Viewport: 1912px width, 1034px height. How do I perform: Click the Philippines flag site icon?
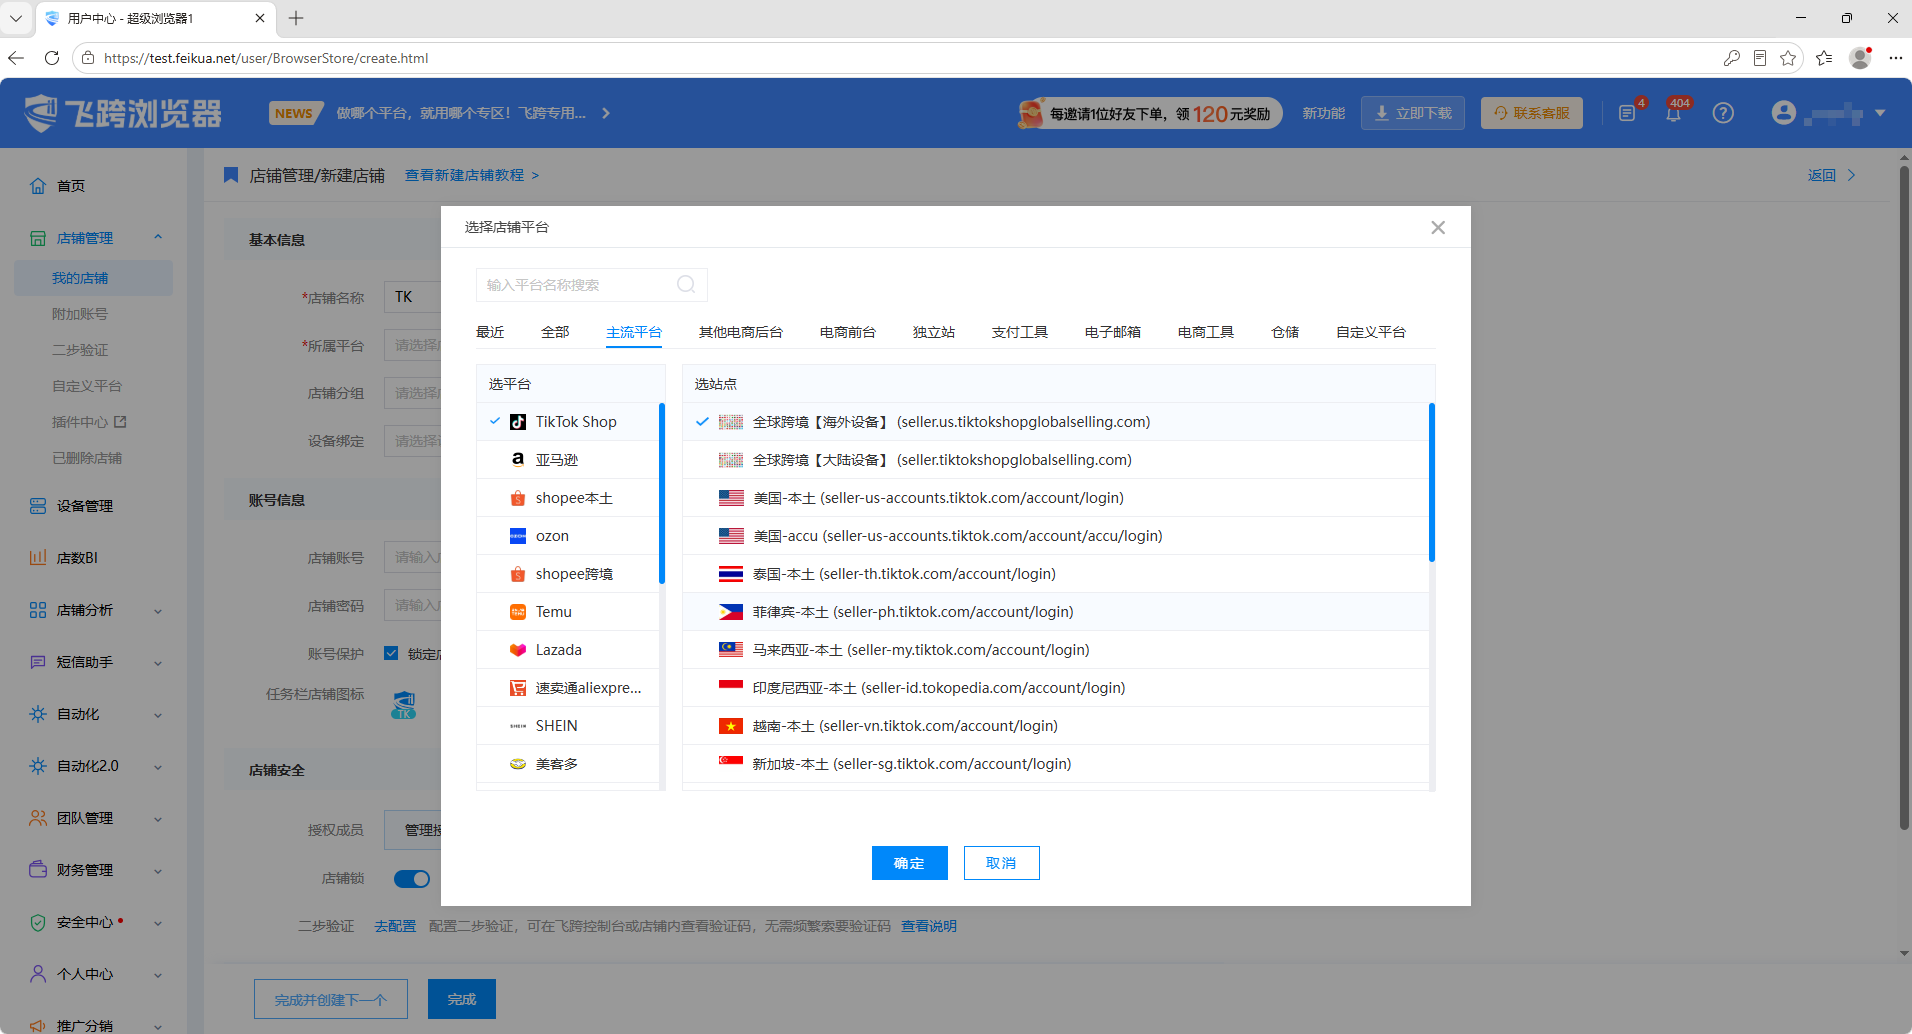(x=731, y=612)
